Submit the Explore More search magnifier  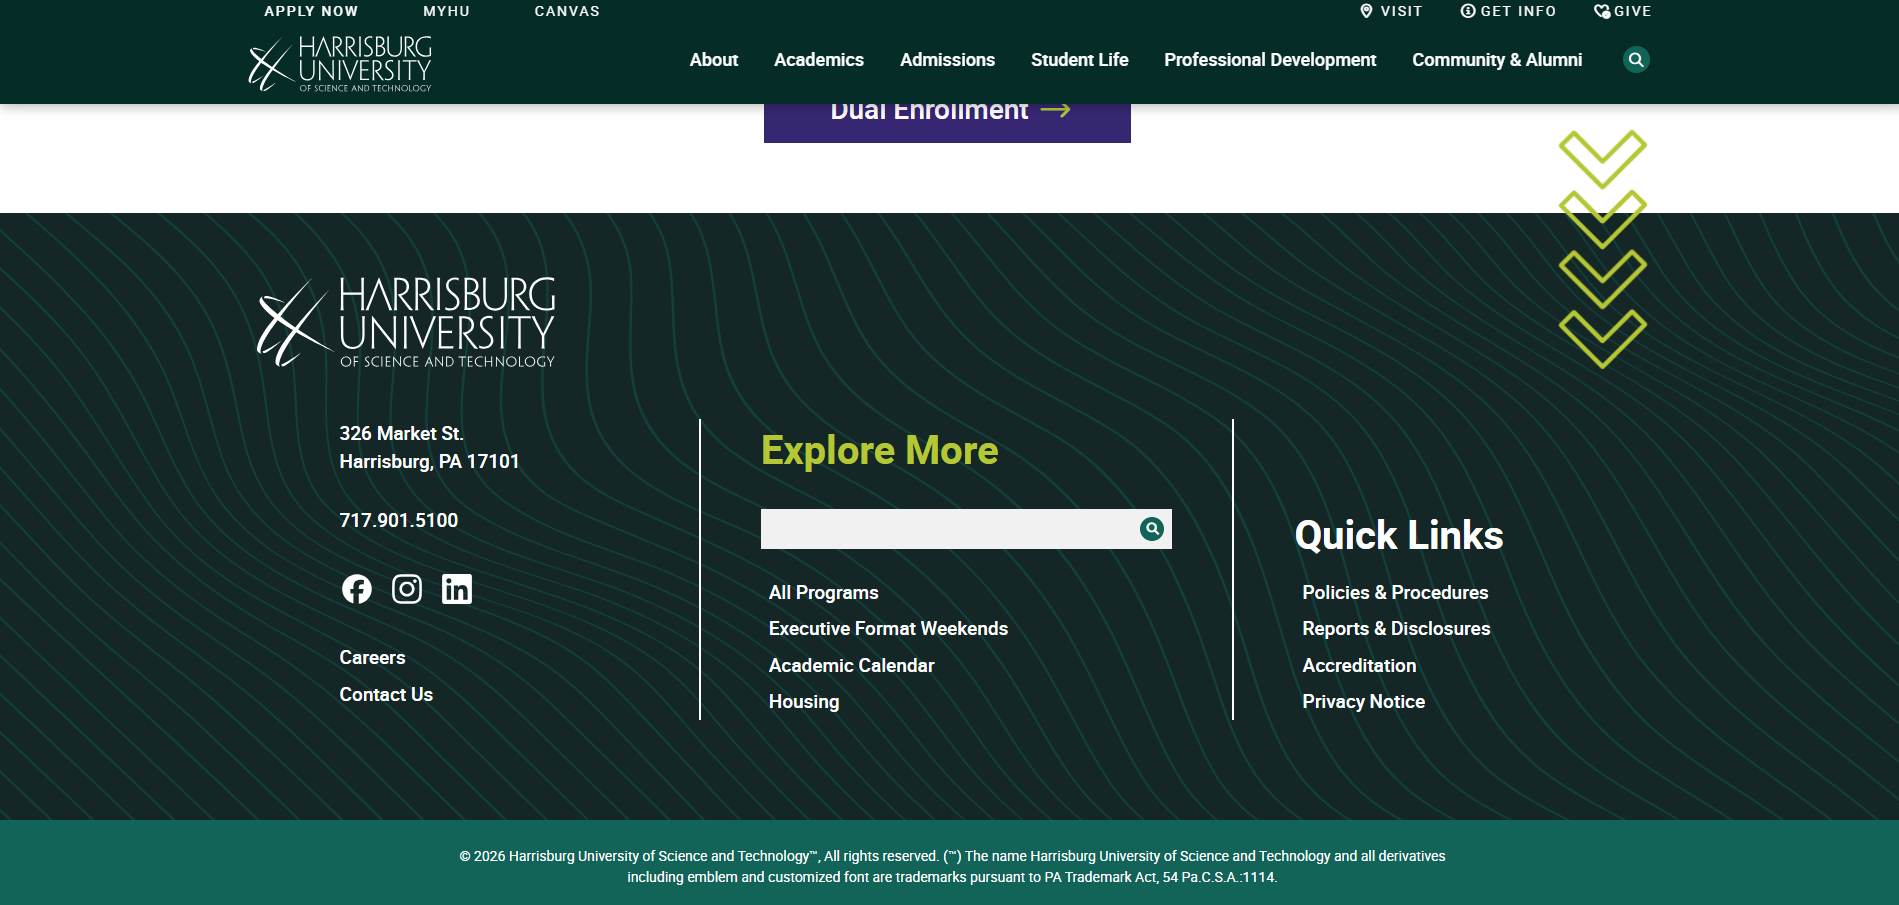pos(1152,529)
